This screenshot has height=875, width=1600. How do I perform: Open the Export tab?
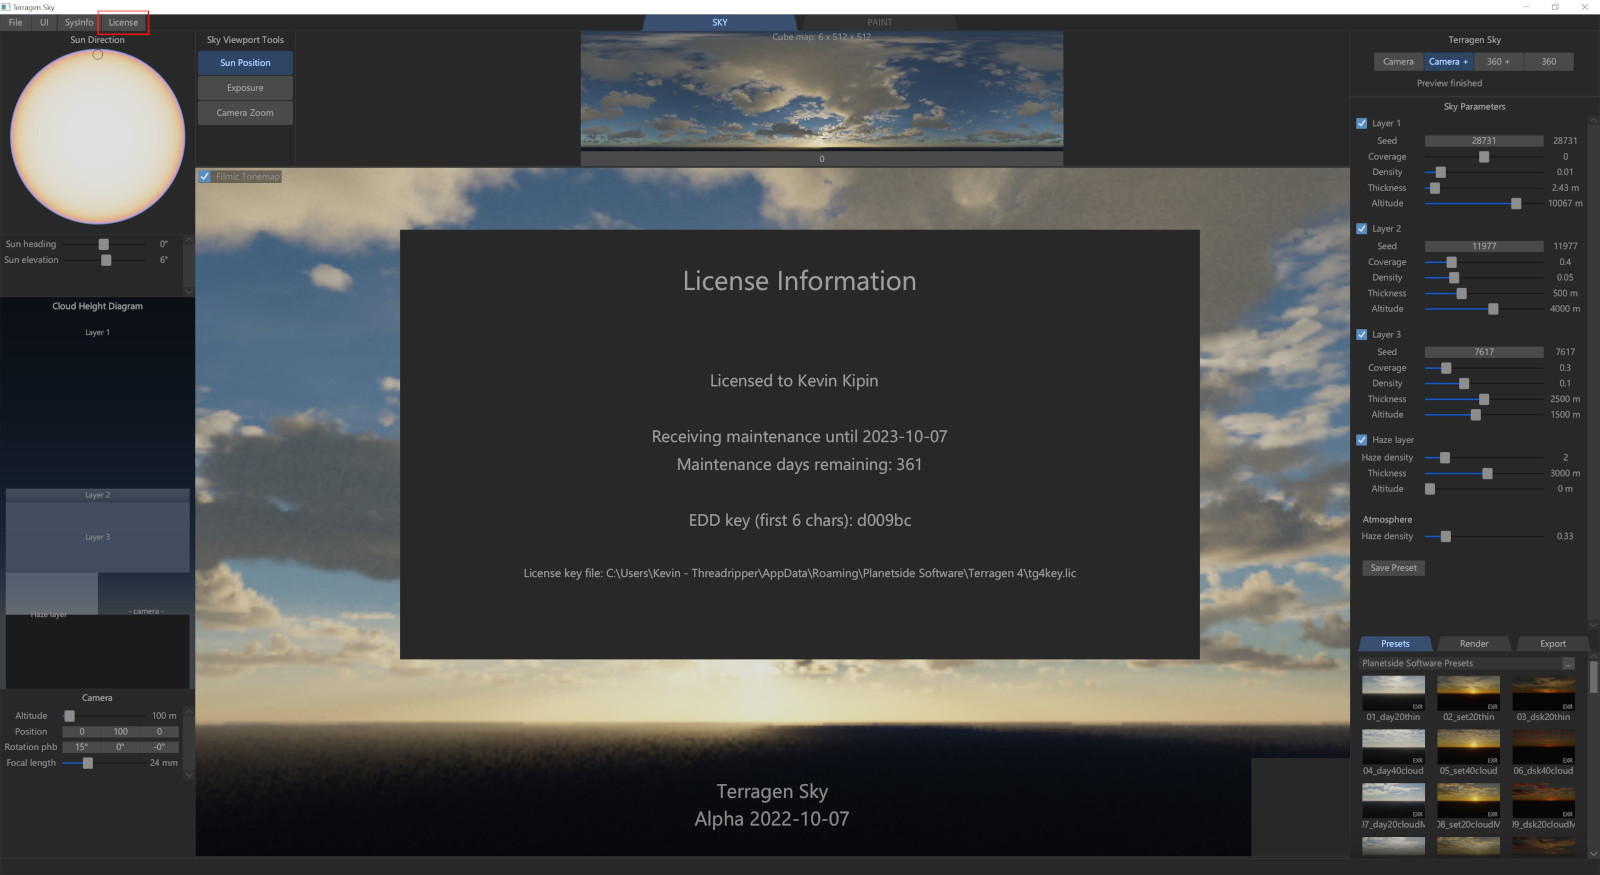click(x=1553, y=644)
